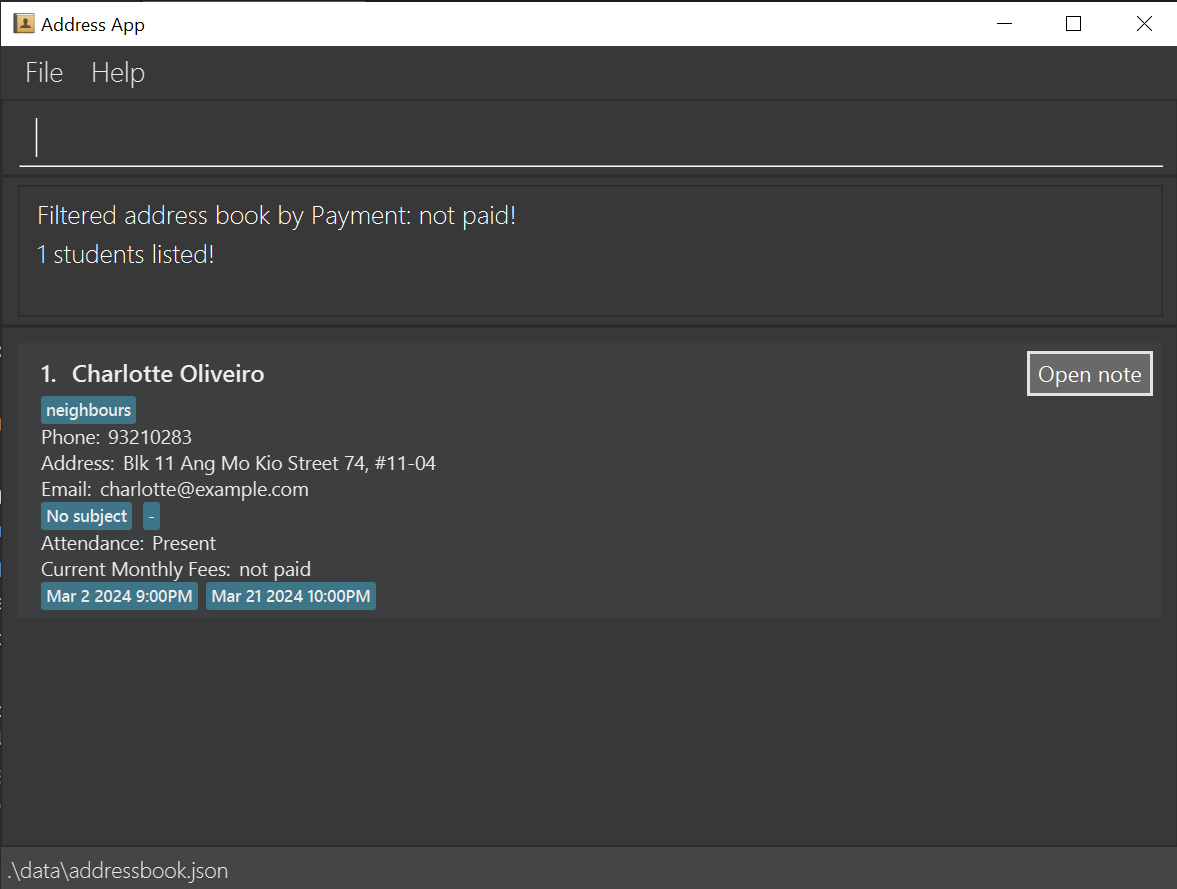Open the File menu
Viewport: 1177px width, 889px height.
[43, 72]
